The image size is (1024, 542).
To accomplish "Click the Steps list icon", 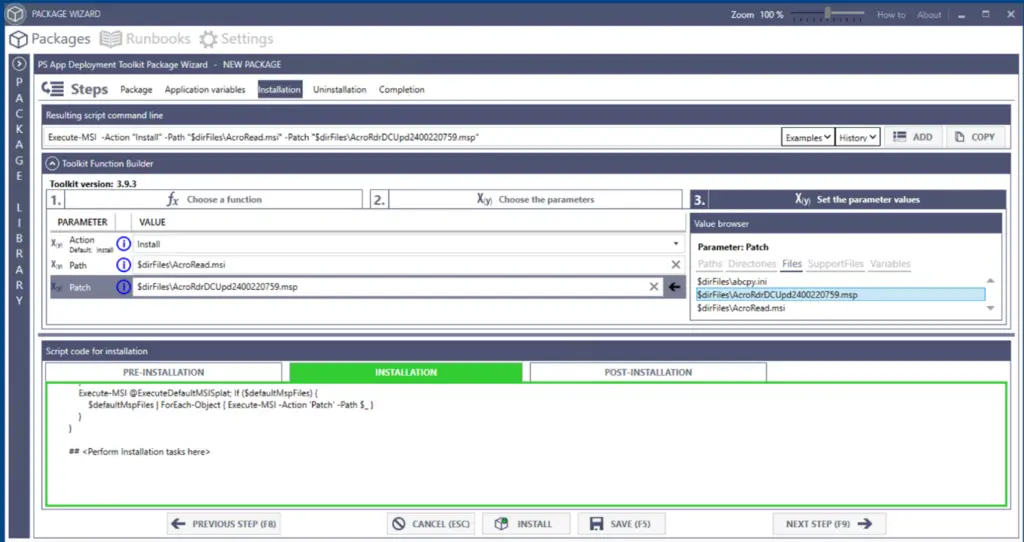I will pyautogui.click(x=52, y=89).
